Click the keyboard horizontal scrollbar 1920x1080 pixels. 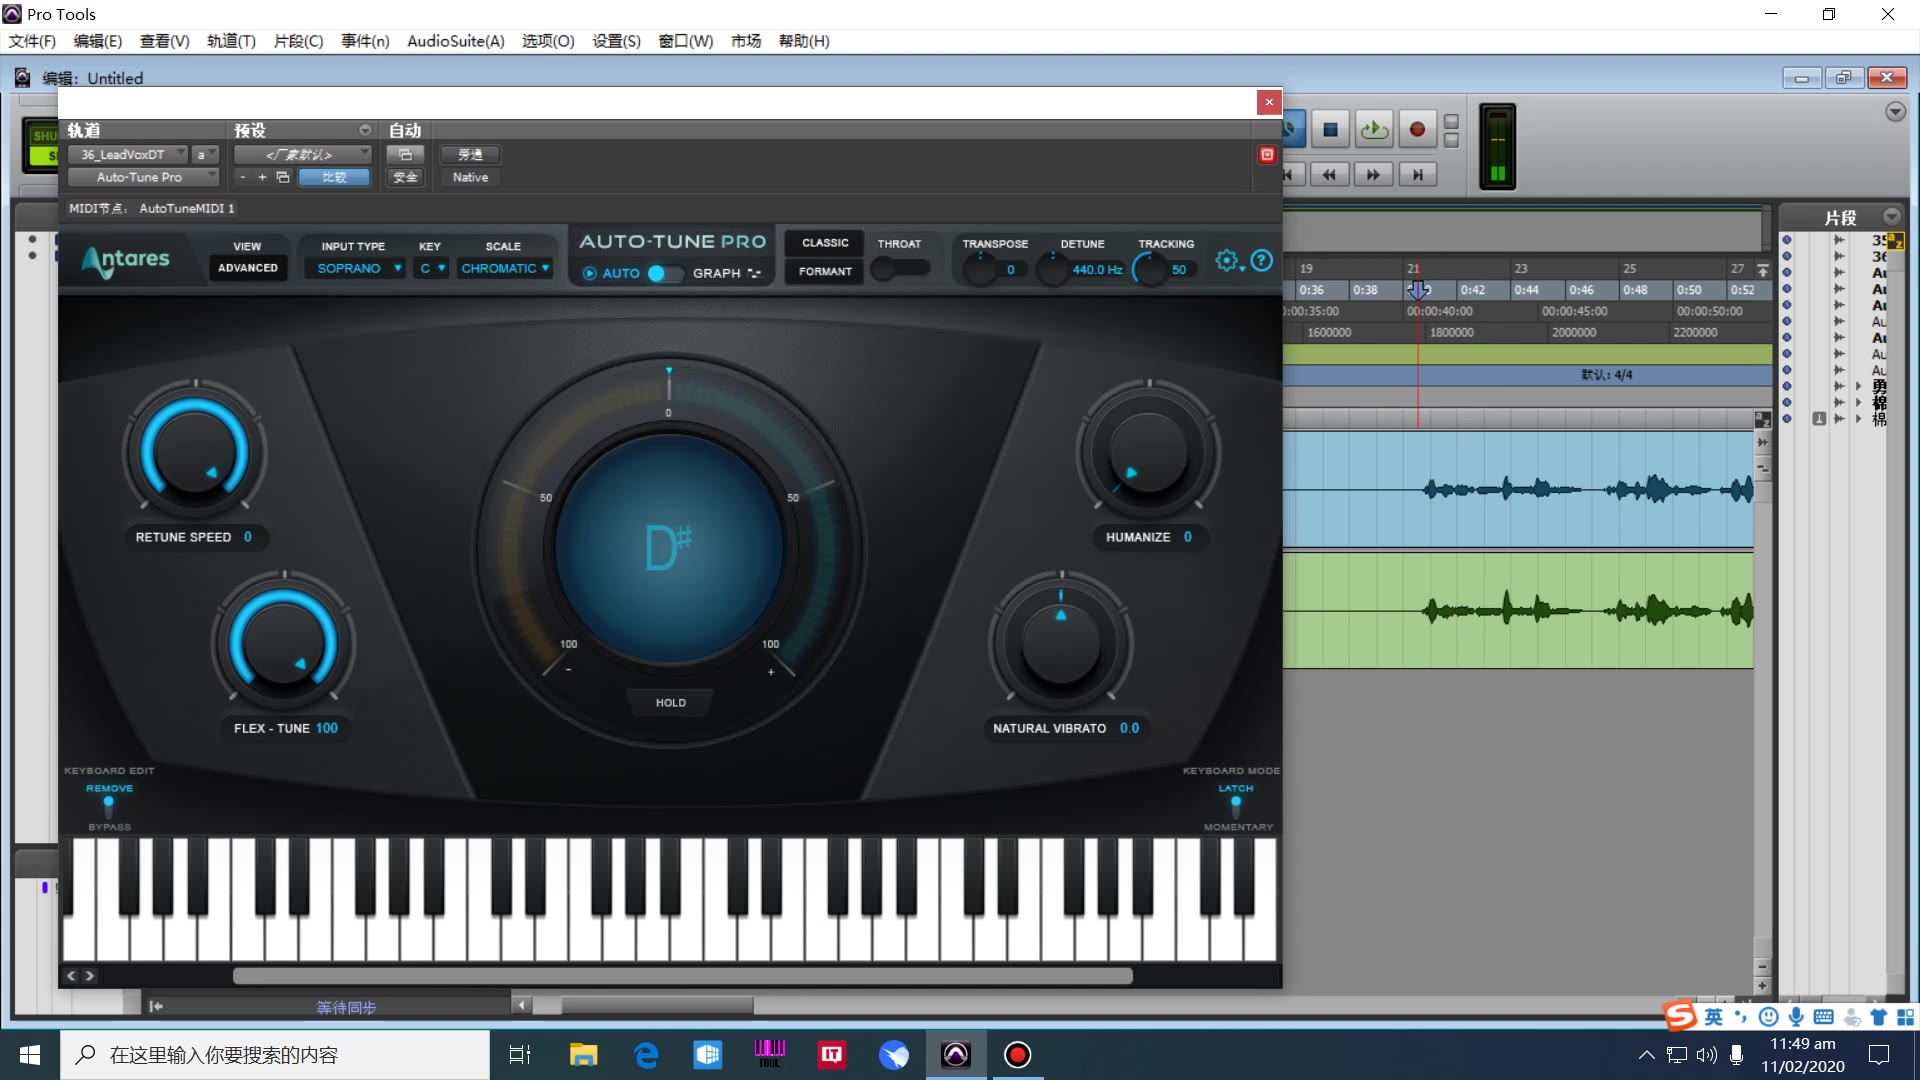(x=683, y=975)
